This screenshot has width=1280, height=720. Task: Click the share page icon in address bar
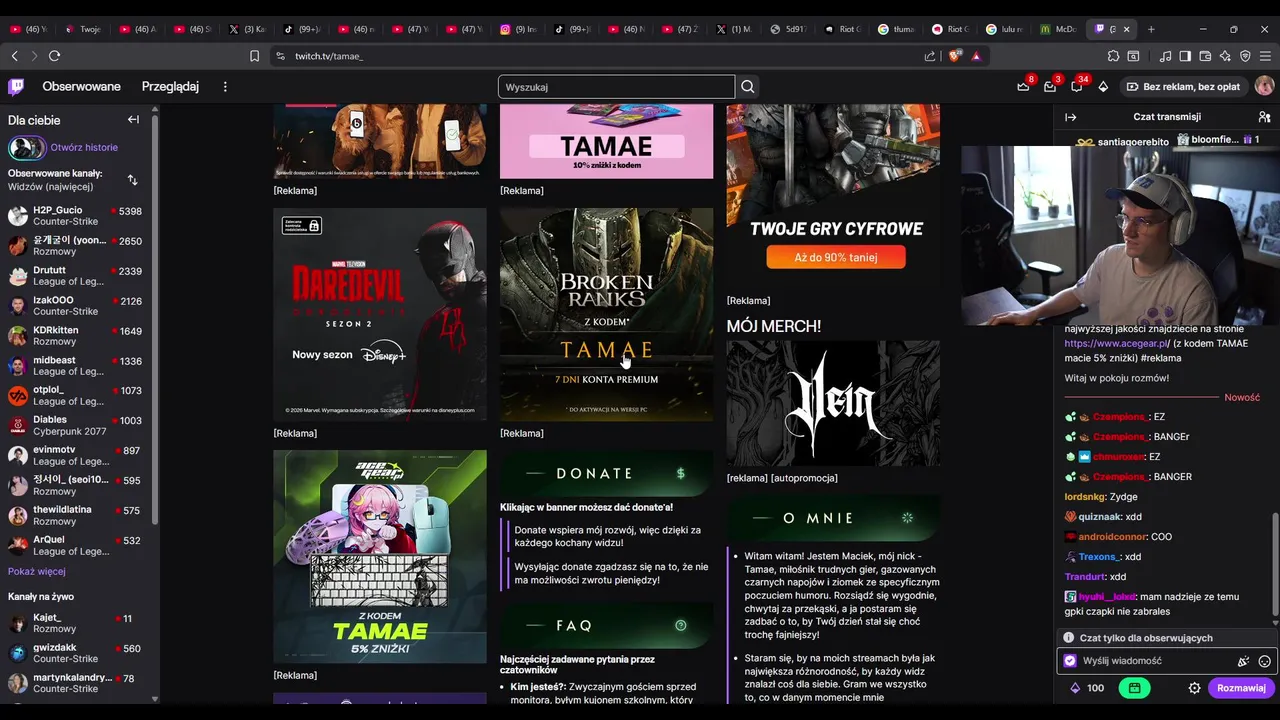click(x=930, y=56)
